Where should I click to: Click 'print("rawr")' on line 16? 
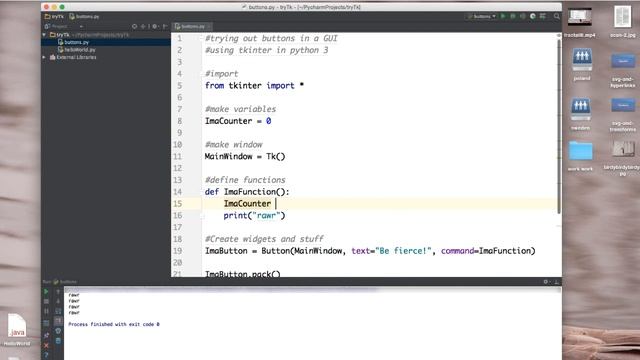pos(254,215)
